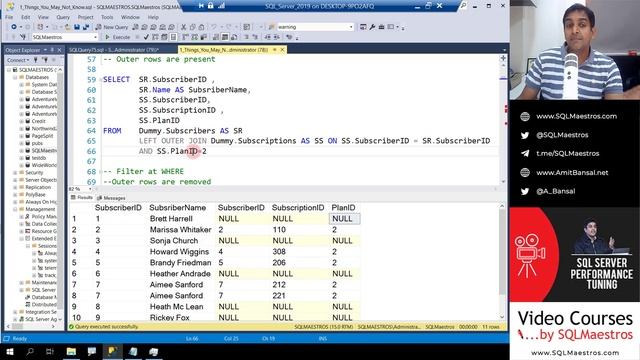Pin the Object Explorer panel
The height and width of the screenshot is (360, 640).
pos(52,50)
